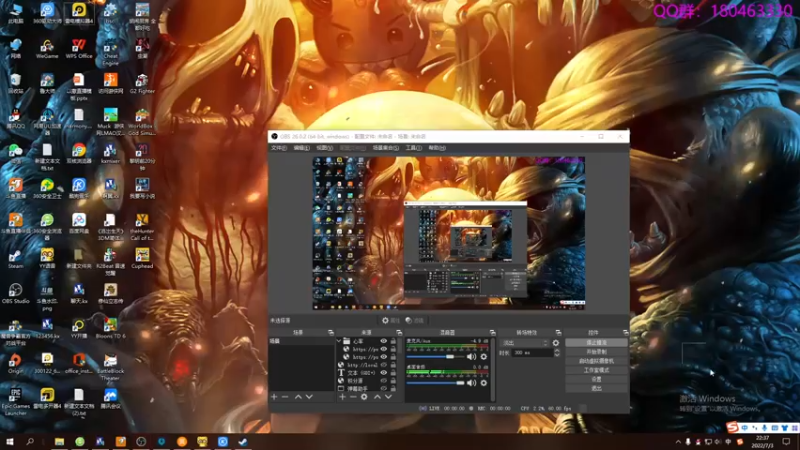800x450 pixels.
Task: Mute the 麦克风/Aux speaker icon
Action: click(471, 357)
